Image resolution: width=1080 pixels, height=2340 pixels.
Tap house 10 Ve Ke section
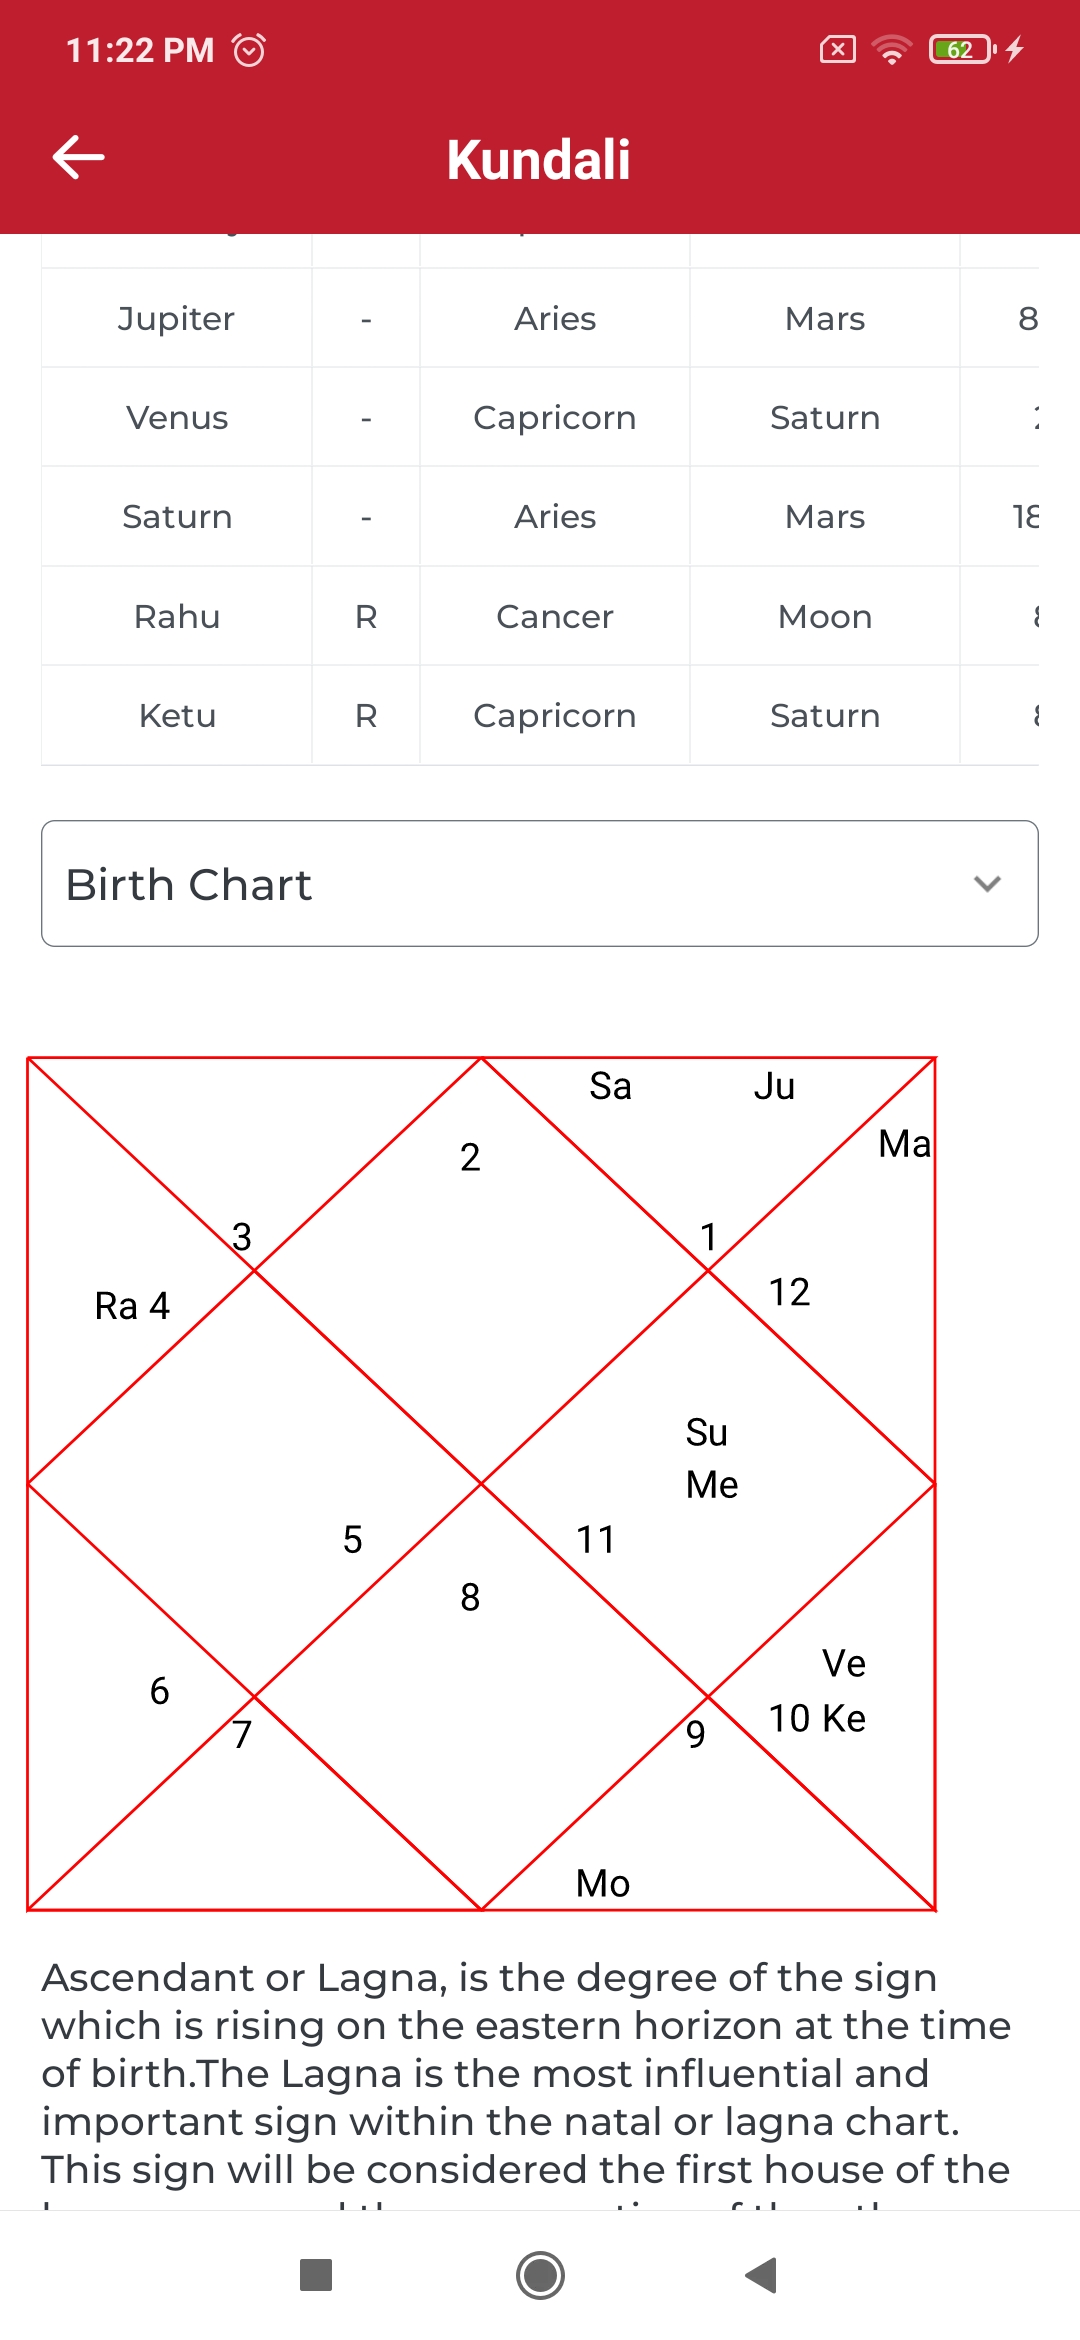pyautogui.click(x=818, y=1692)
